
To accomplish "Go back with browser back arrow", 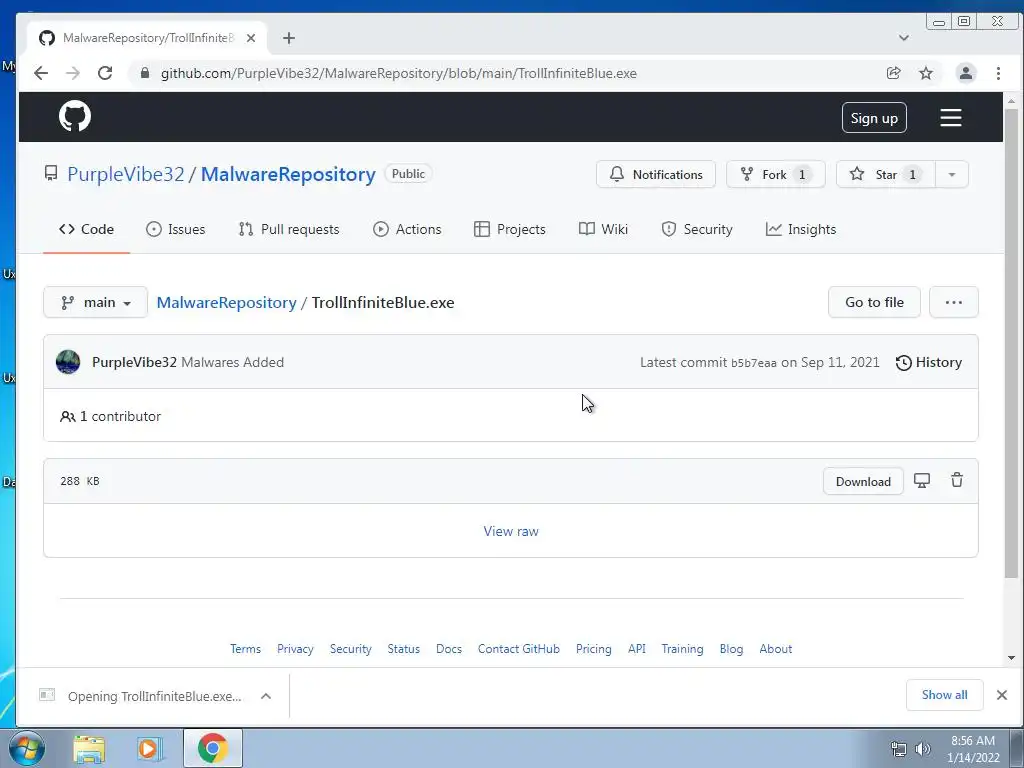I will point(41,73).
